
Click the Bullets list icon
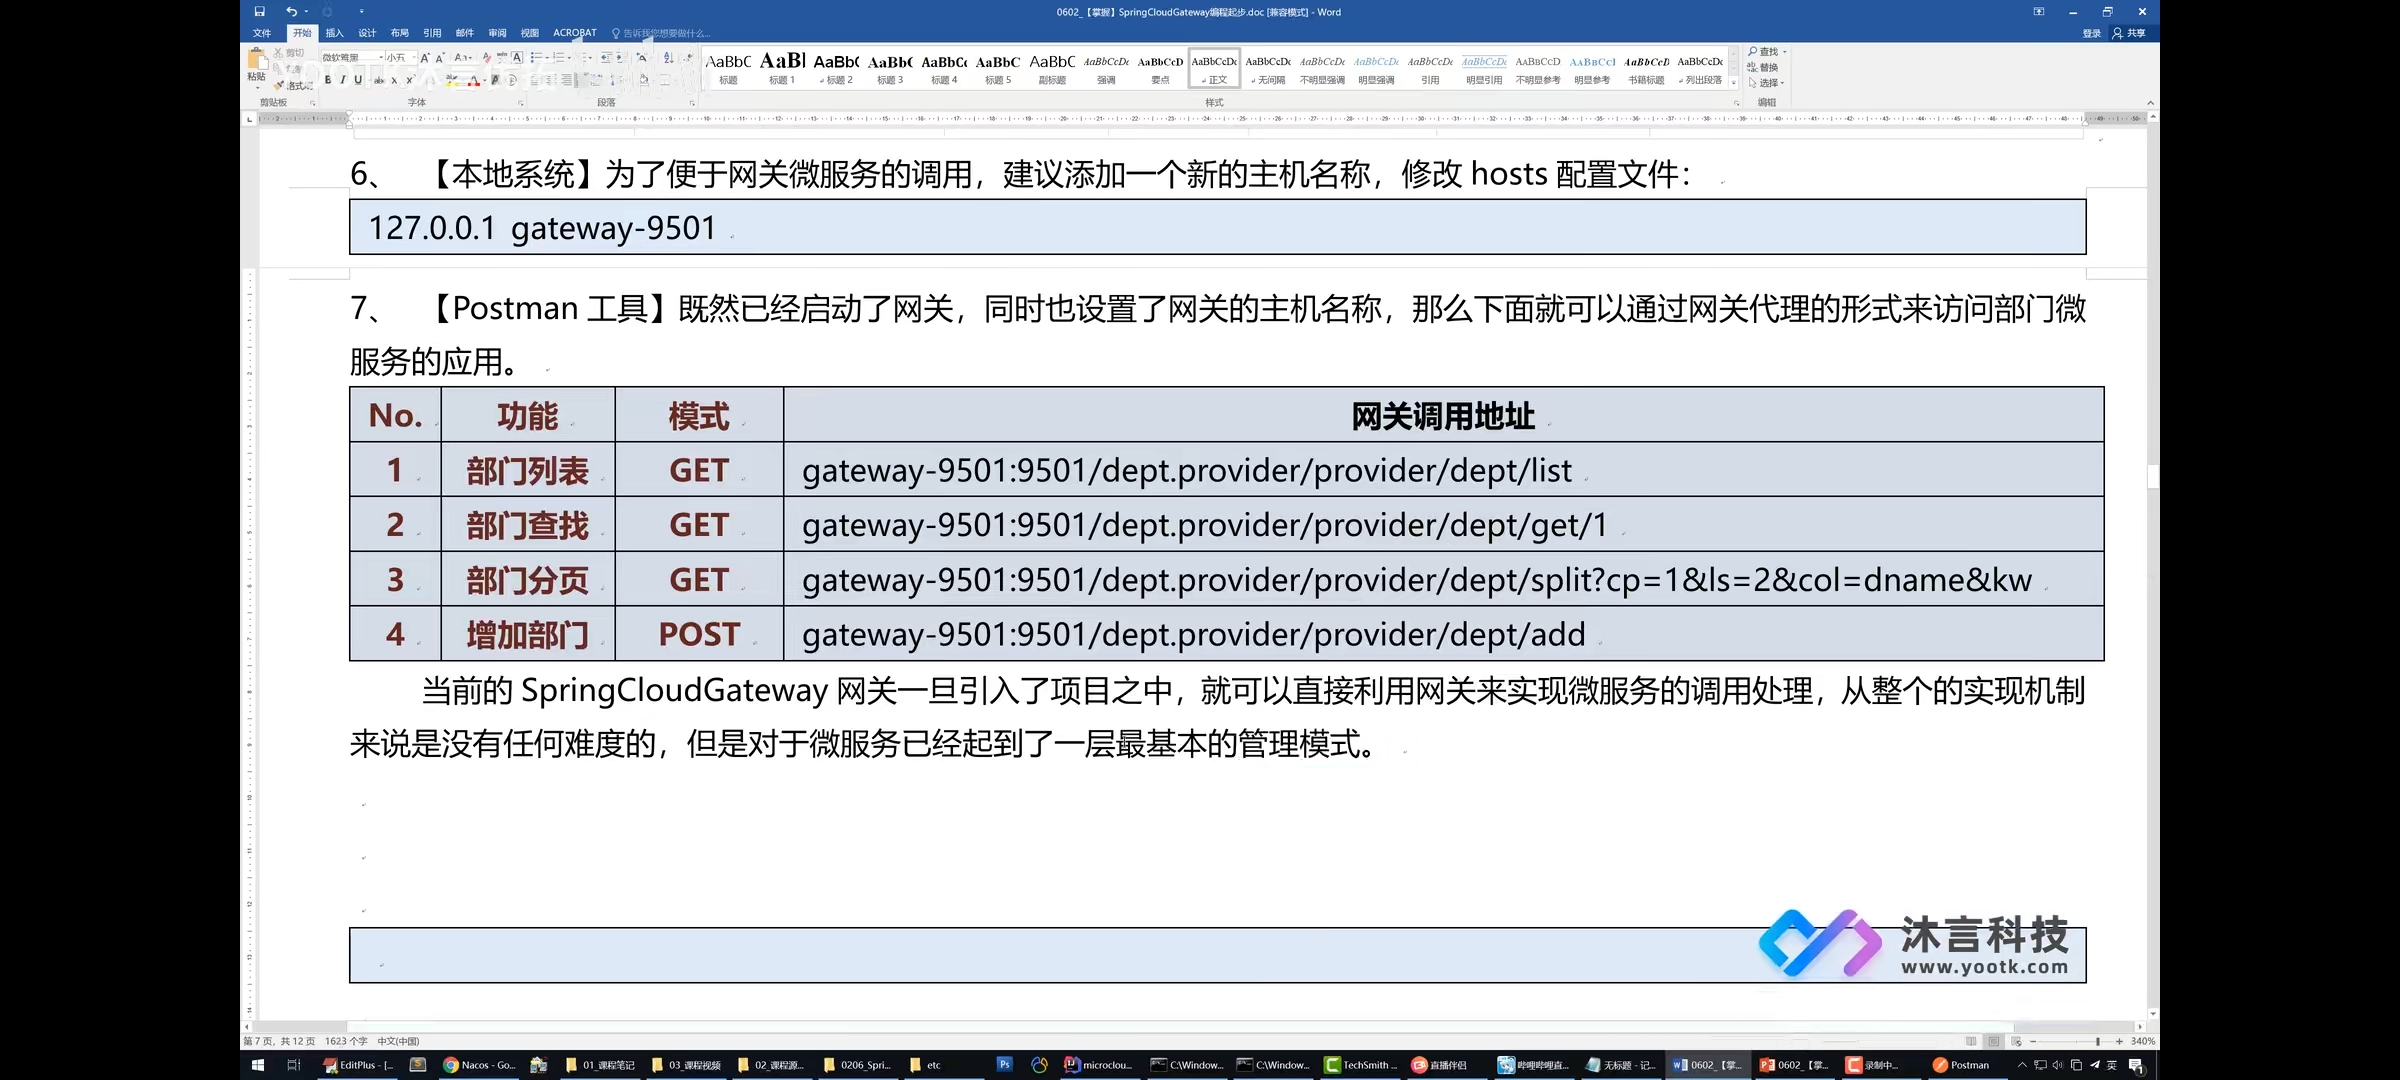[537, 57]
